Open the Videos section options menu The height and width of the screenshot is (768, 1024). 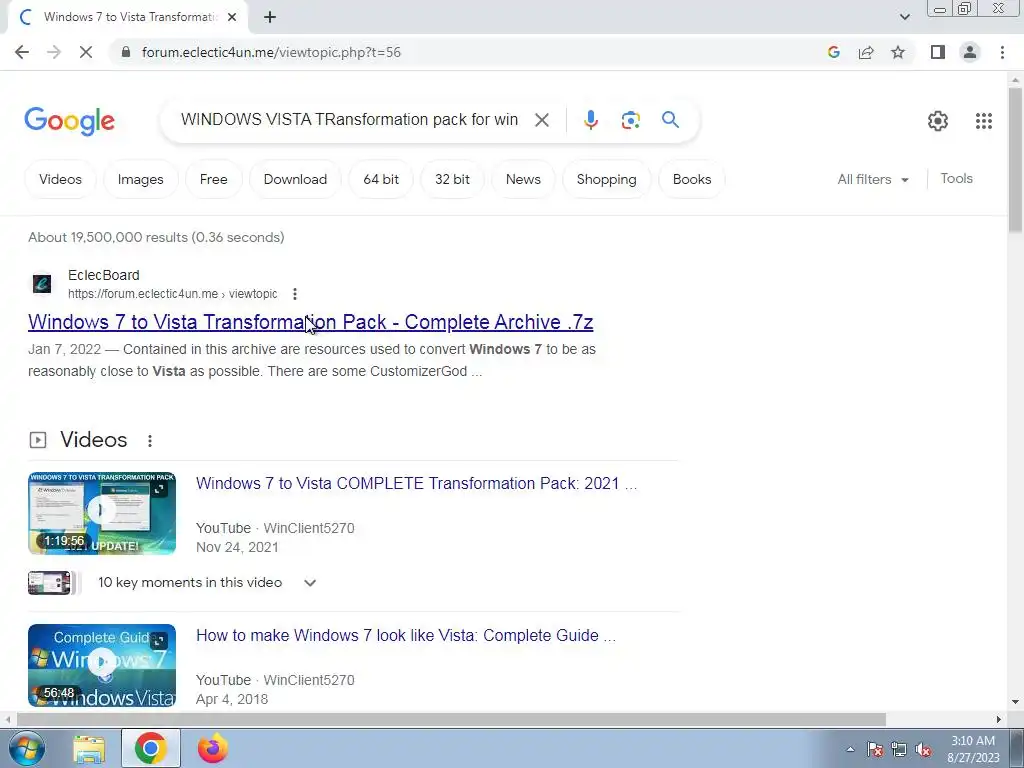(150, 441)
